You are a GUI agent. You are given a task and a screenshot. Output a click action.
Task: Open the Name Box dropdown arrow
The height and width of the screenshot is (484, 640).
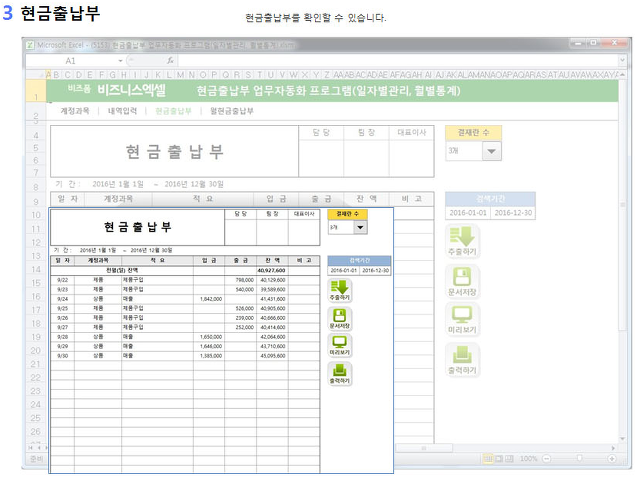click(120, 61)
